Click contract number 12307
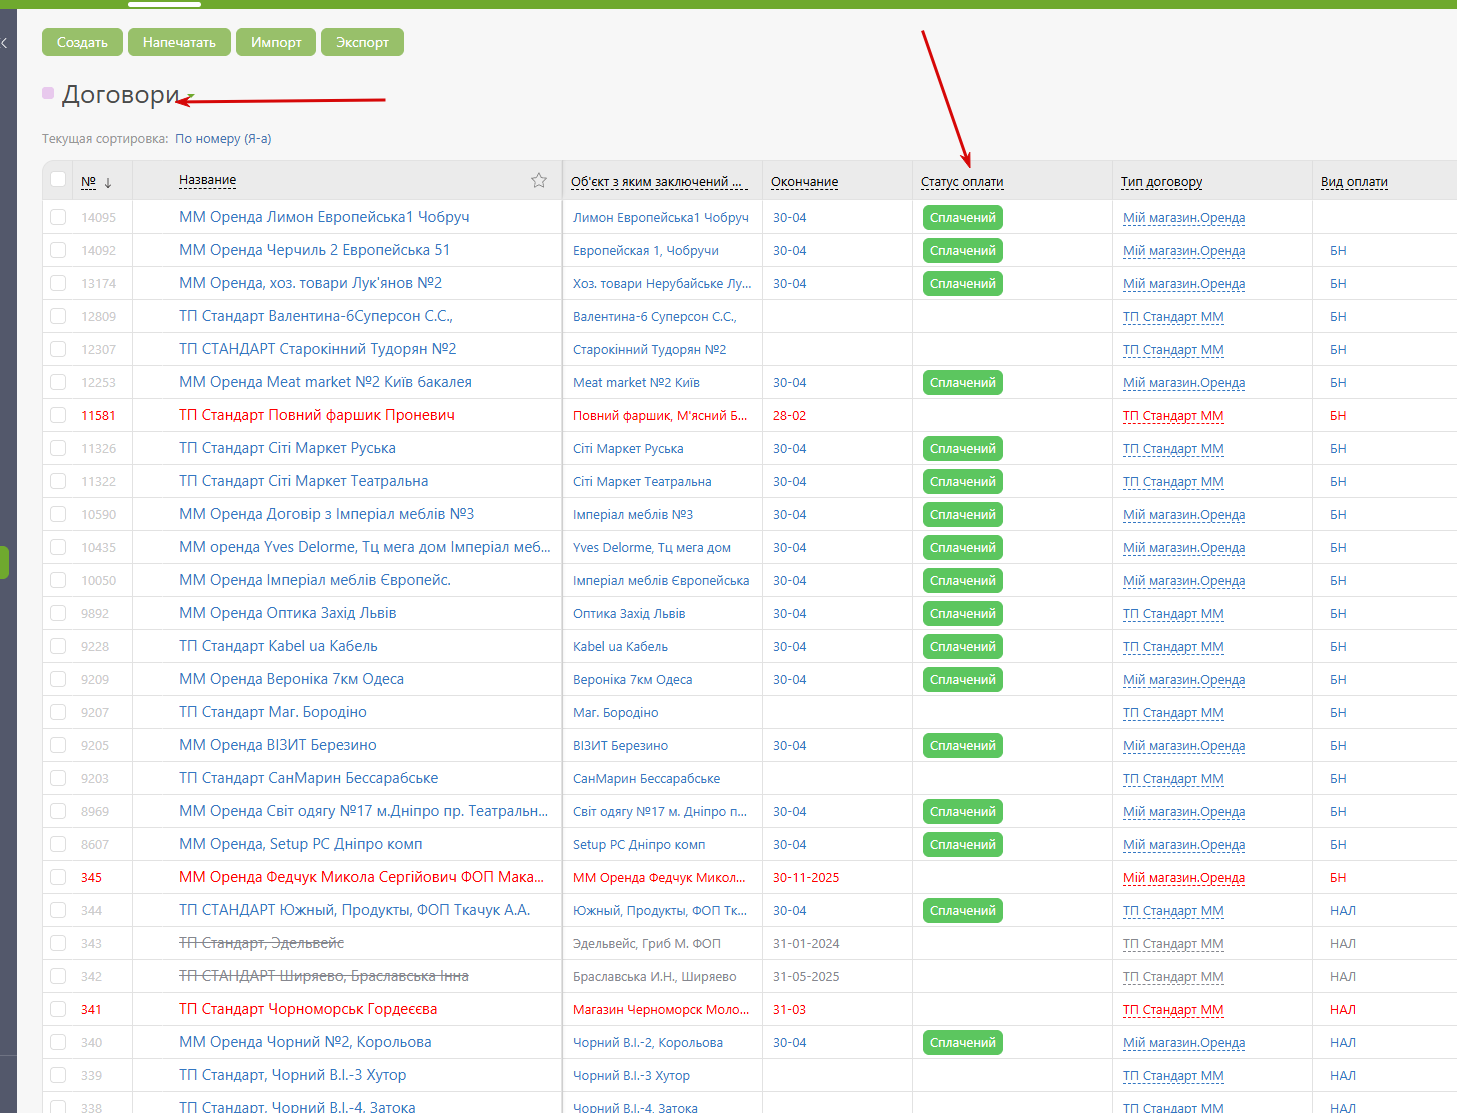 pyautogui.click(x=98, y=350)
